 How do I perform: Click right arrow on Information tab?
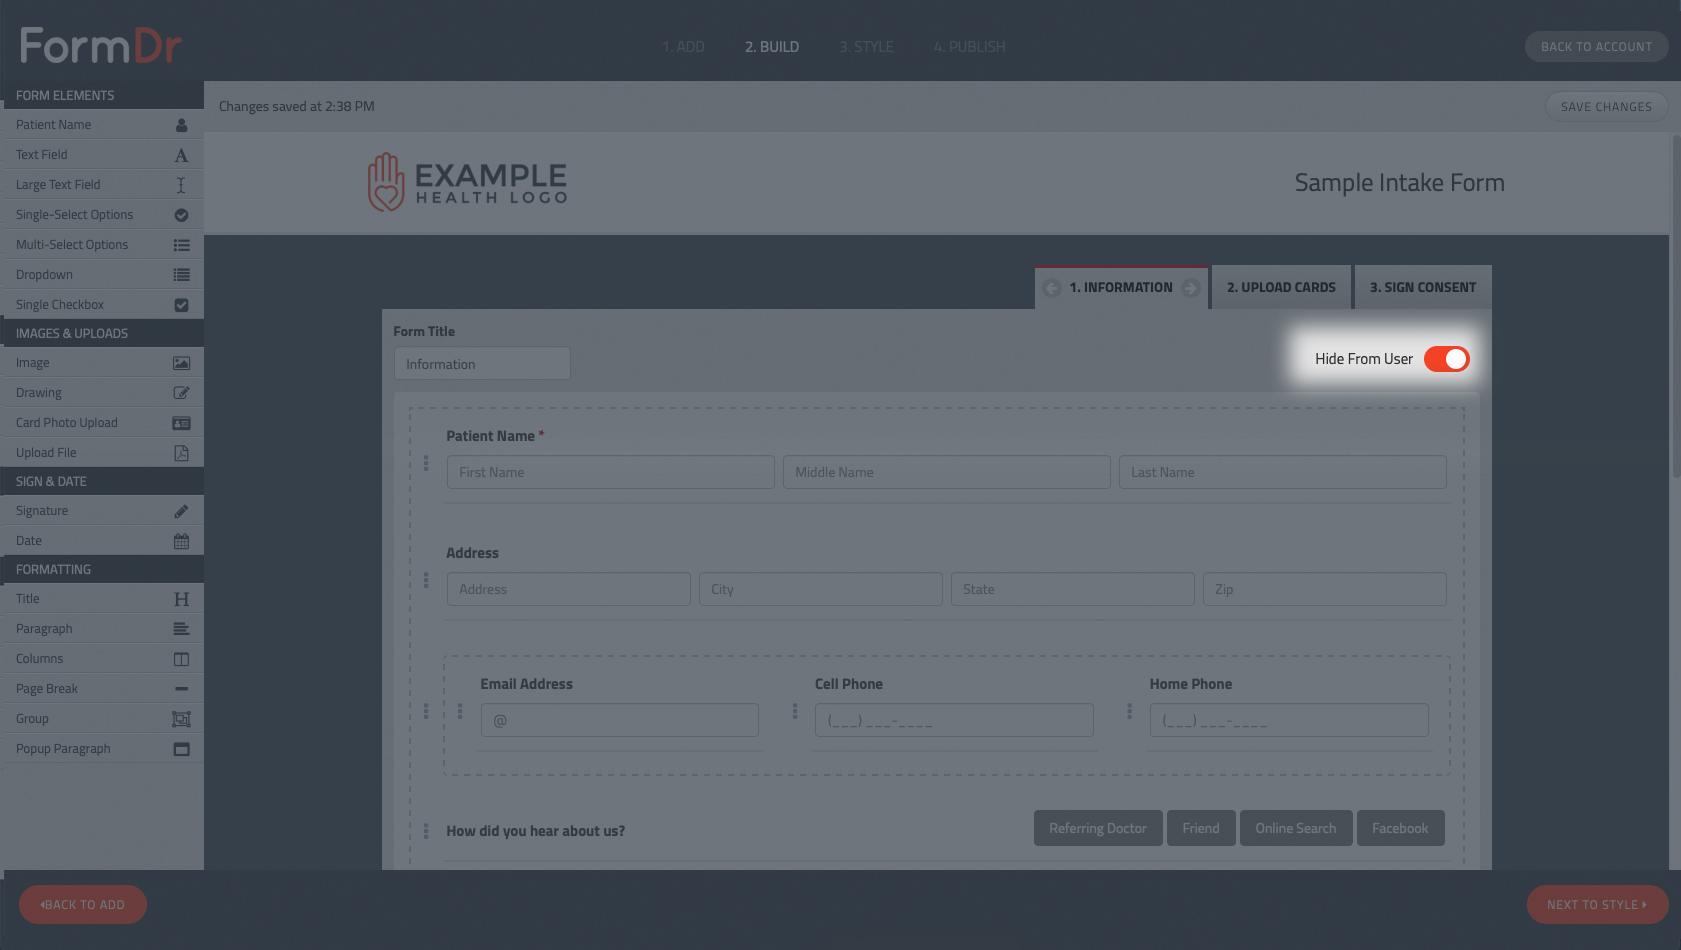(x=1190, y=288)
